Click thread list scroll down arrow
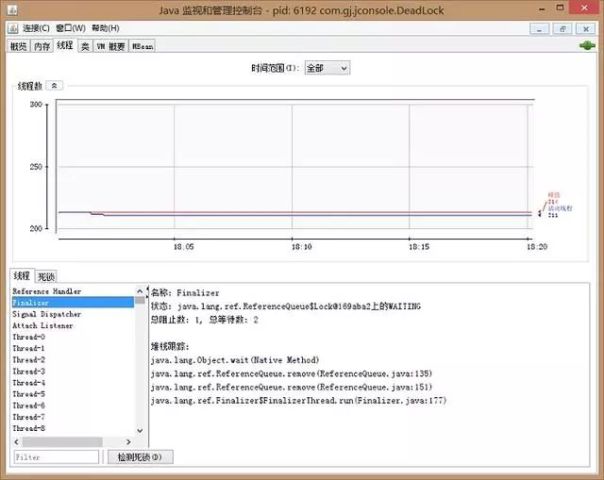Screen dimensions: 604x480 (x=140, y=430)
